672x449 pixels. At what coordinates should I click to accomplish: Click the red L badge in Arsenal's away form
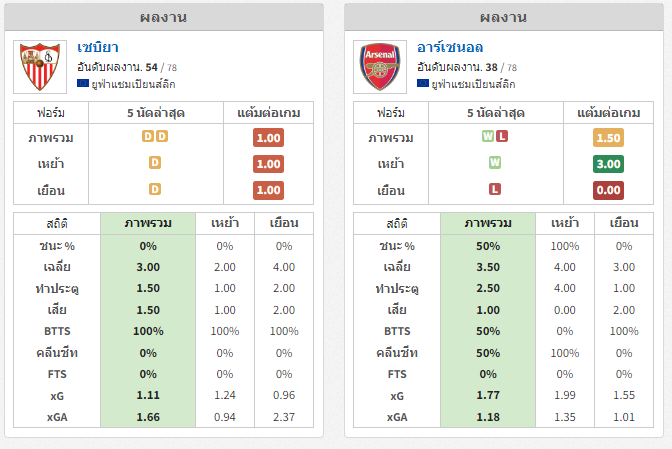point(495,189)
